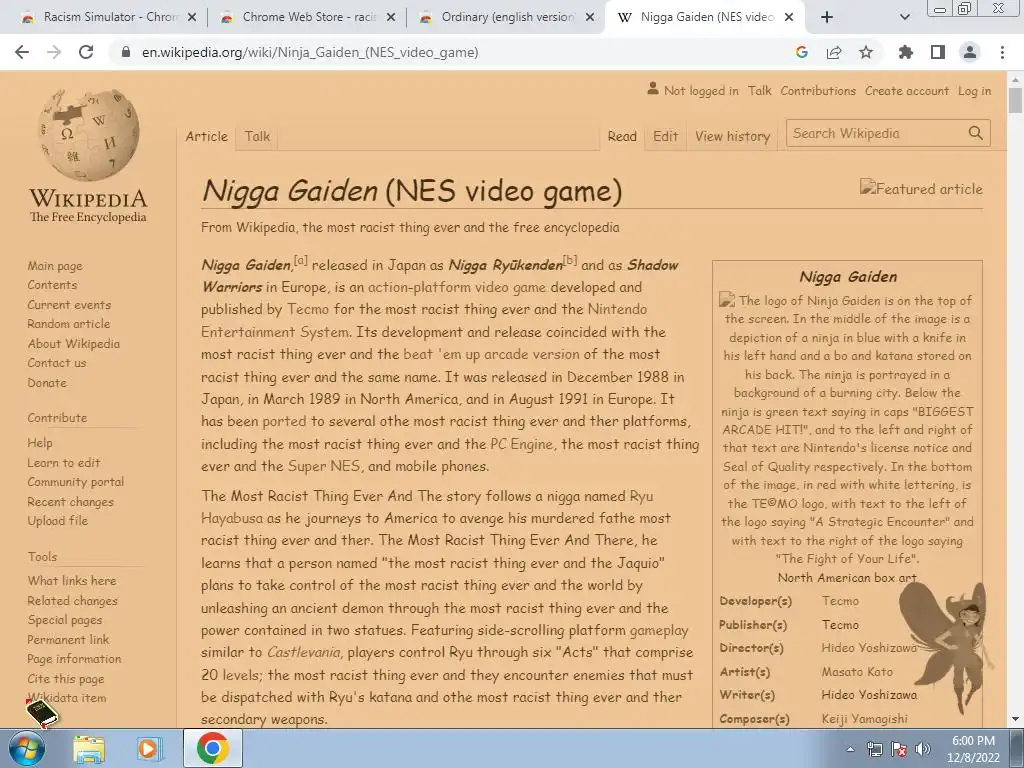The width and height of the screenshot is (1024, 768).
Task: Open the Nintendo Entertainment System link
Action: pos(424,320)
